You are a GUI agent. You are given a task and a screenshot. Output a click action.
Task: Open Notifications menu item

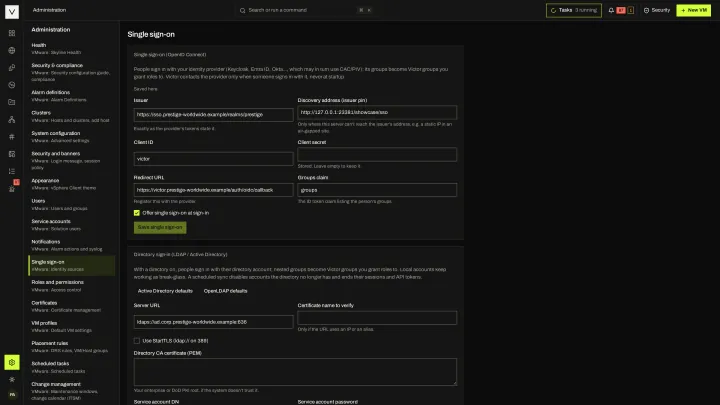[72, 245]
